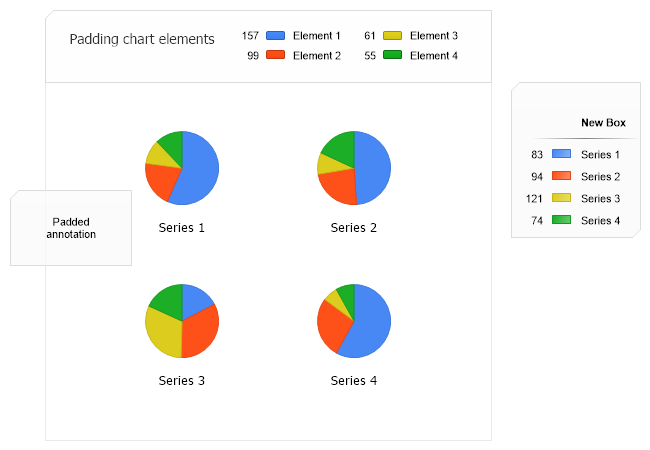The image size is (650, 450).
Task: Click the Padded annotation box
Action: pyautogui.click(x=71, y=228)
